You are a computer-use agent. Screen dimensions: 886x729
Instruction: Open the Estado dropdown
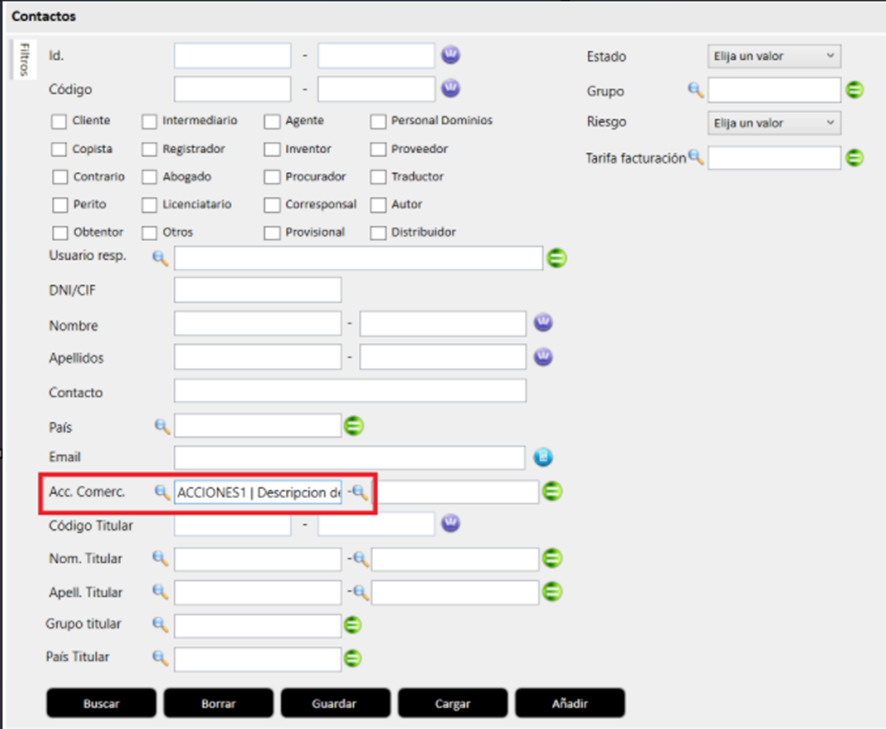click(x=773, y=56)
